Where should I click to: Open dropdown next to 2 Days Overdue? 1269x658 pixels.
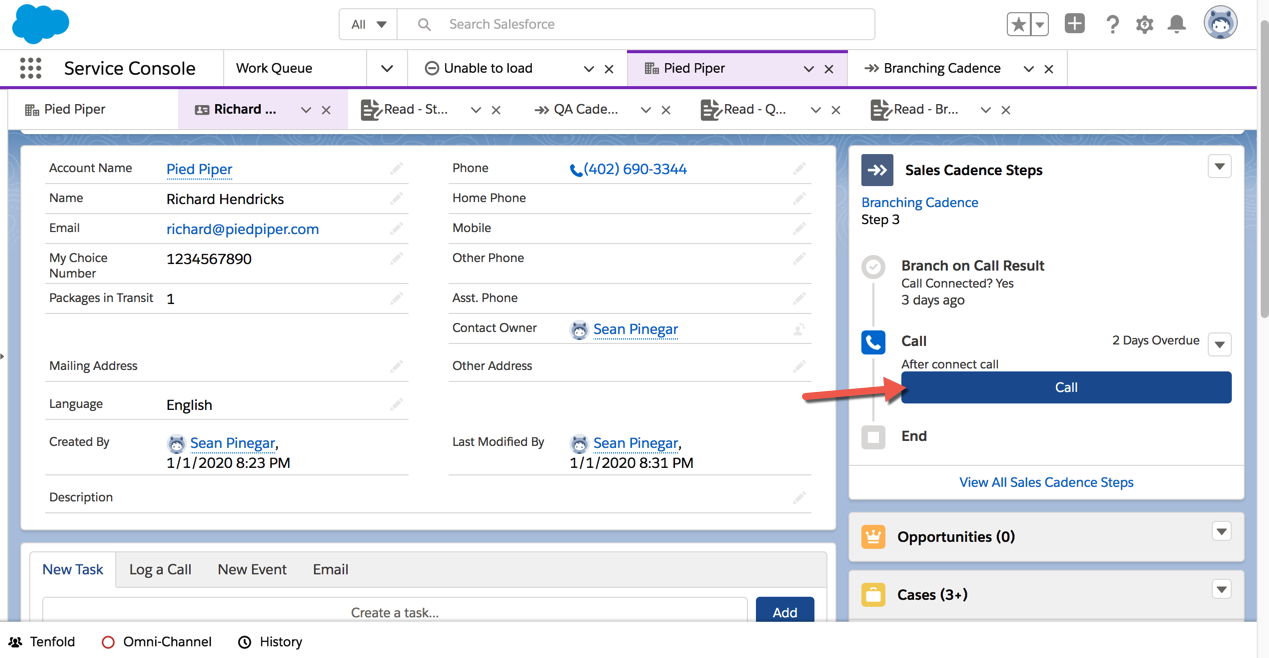pyautogui.click(x=1219, y=345)
